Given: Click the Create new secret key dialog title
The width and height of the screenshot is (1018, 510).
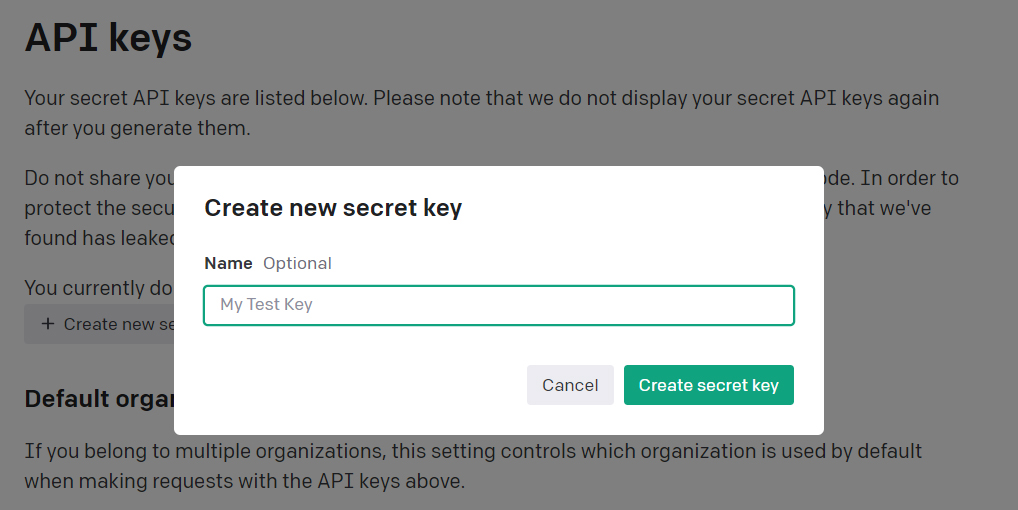Looking at the screenshot, I should pos(333,208).
